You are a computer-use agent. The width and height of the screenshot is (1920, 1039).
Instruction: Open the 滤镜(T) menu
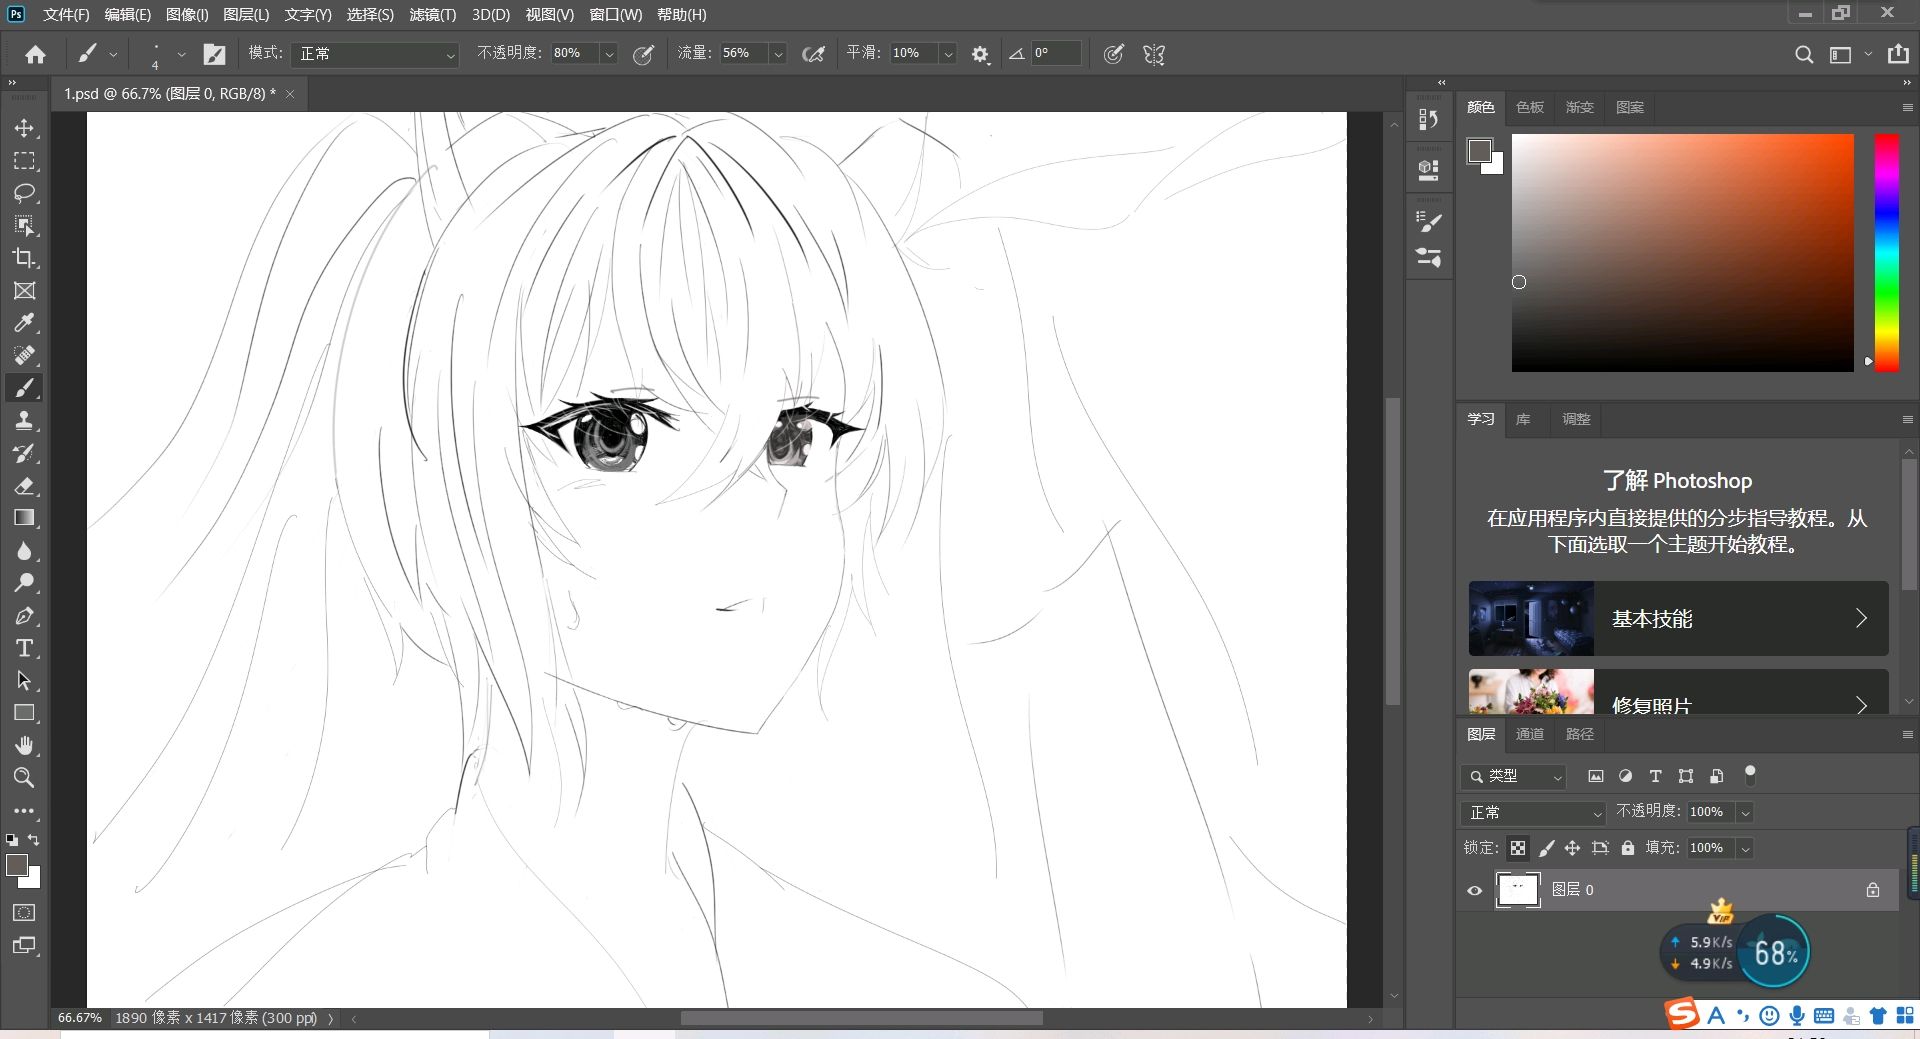(432, 15)
